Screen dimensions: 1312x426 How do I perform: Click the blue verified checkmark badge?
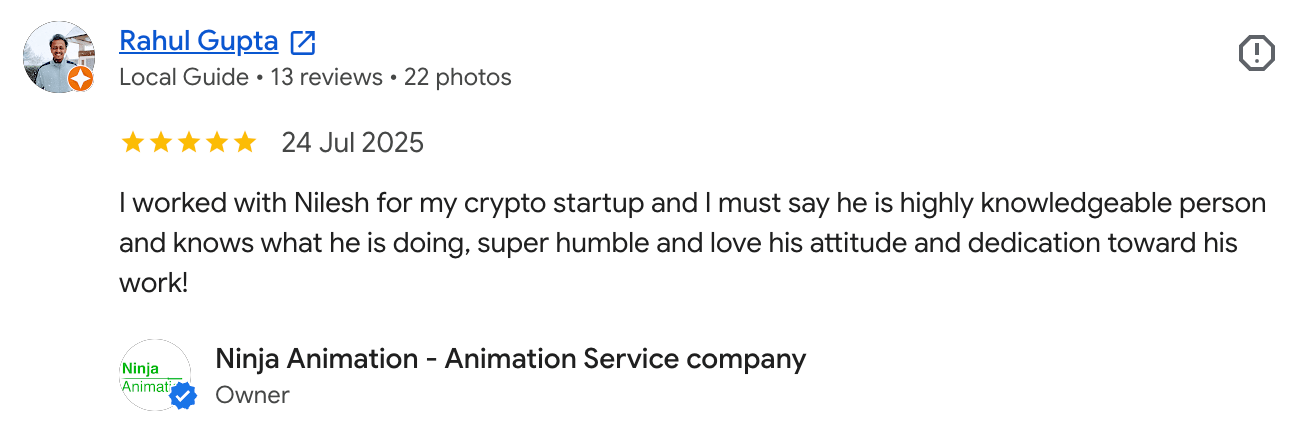182,397
